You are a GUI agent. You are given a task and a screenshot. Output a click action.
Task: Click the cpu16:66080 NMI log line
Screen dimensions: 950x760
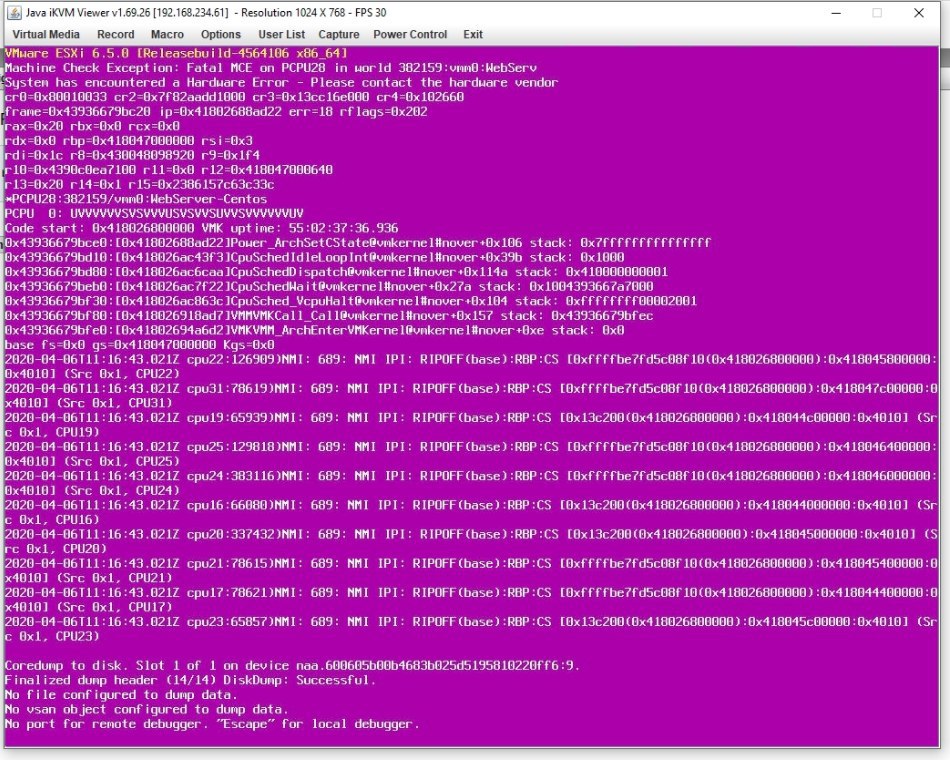click(x=471, y=512)
